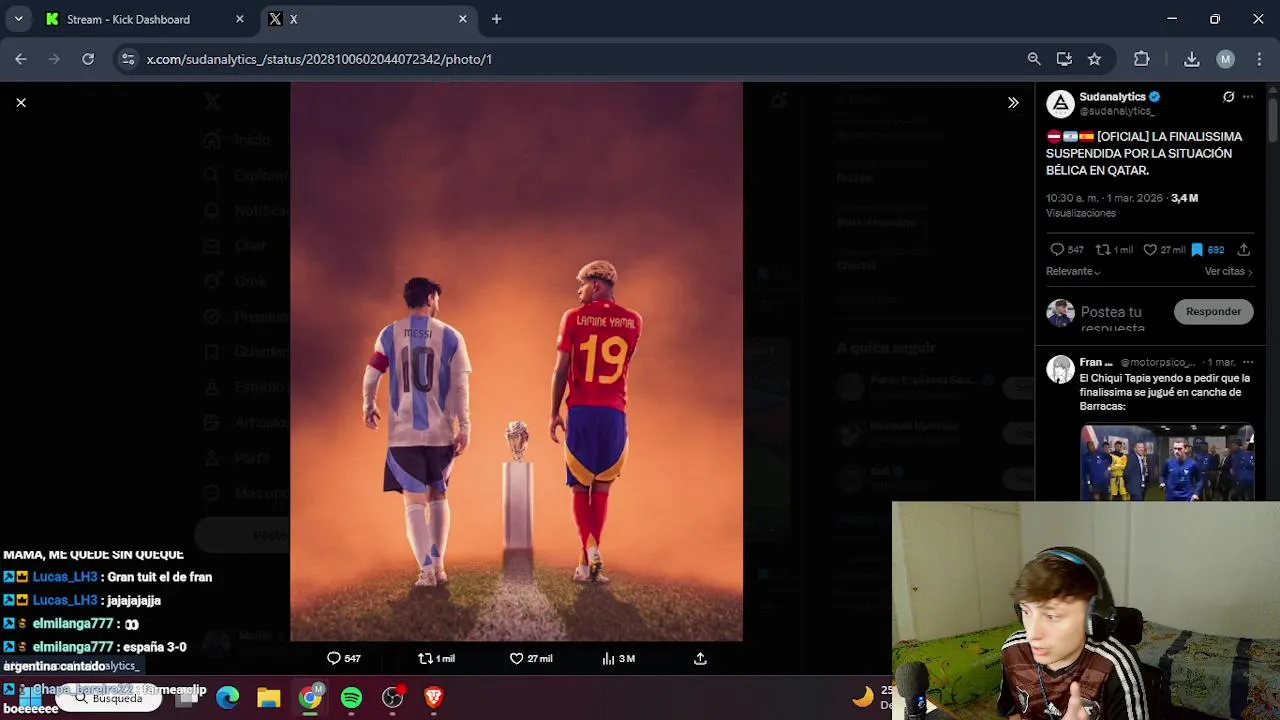Close the X browser tab

(x=462, y=19)
